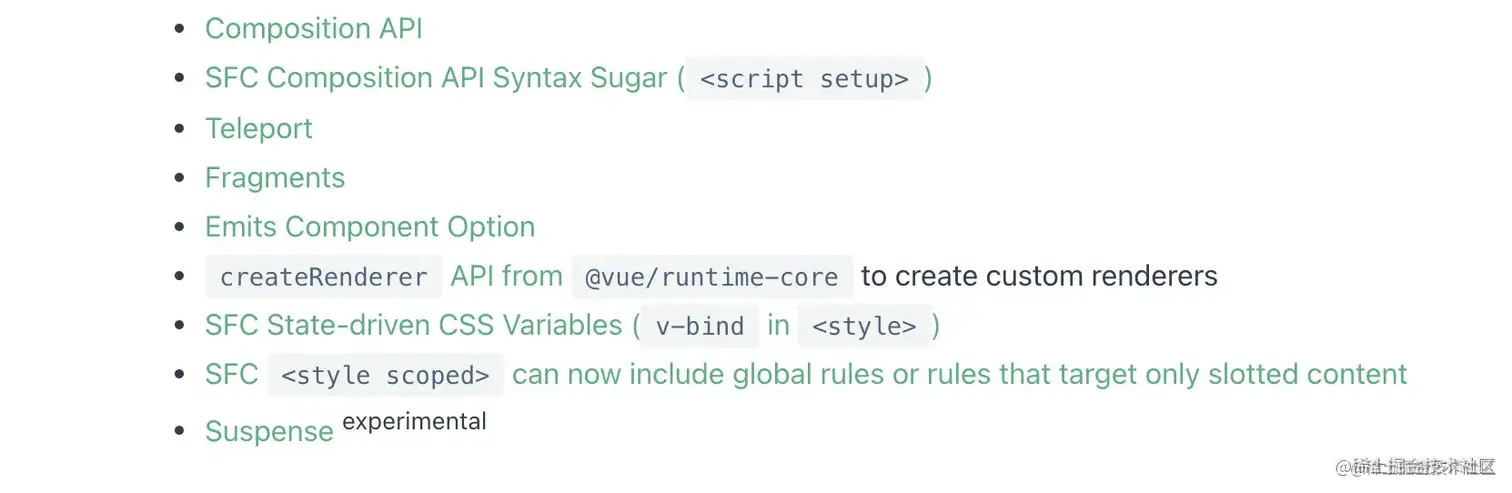Click the "in" word between v-bind and style
The height and width of the screenshot is (493, 1512).
click(x=778, y=325)
